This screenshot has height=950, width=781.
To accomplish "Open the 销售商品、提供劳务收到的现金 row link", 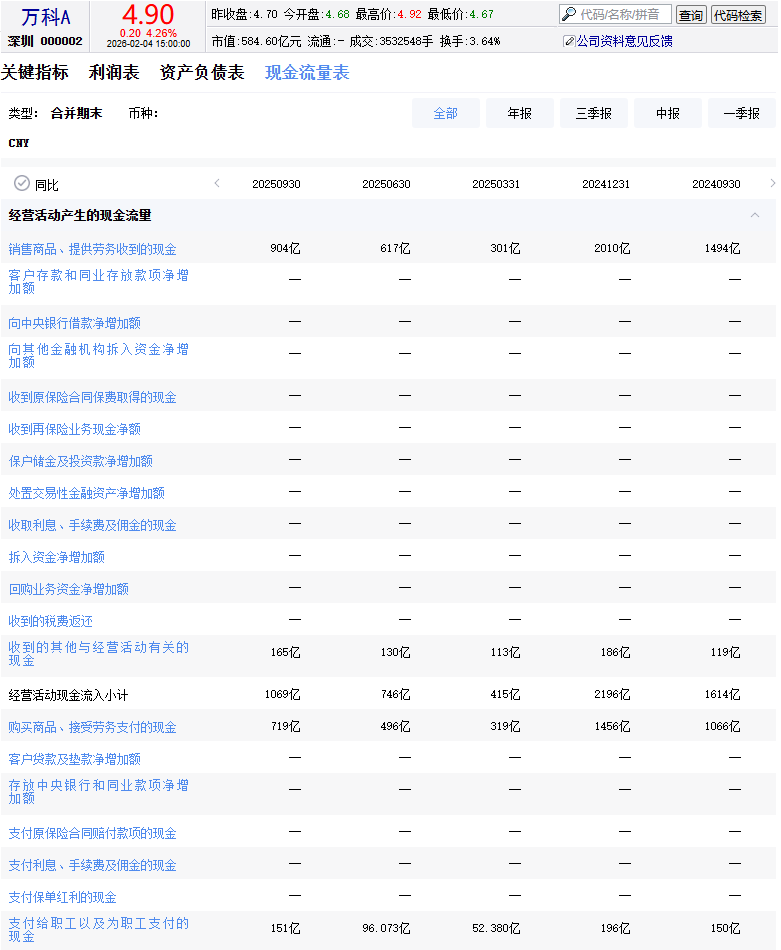I will click(92, 249).
